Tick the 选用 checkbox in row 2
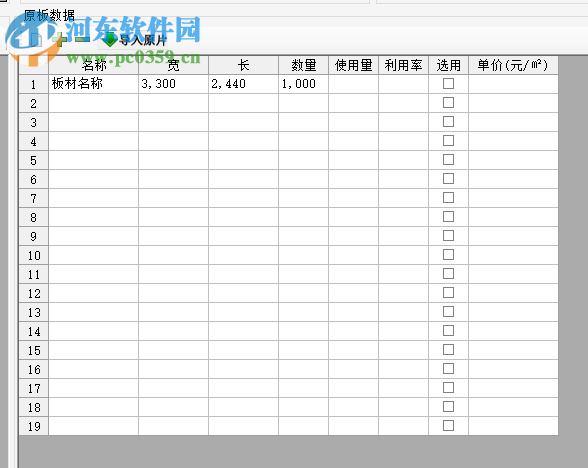Viewport: 588px width, 468px height. [448, 103]
